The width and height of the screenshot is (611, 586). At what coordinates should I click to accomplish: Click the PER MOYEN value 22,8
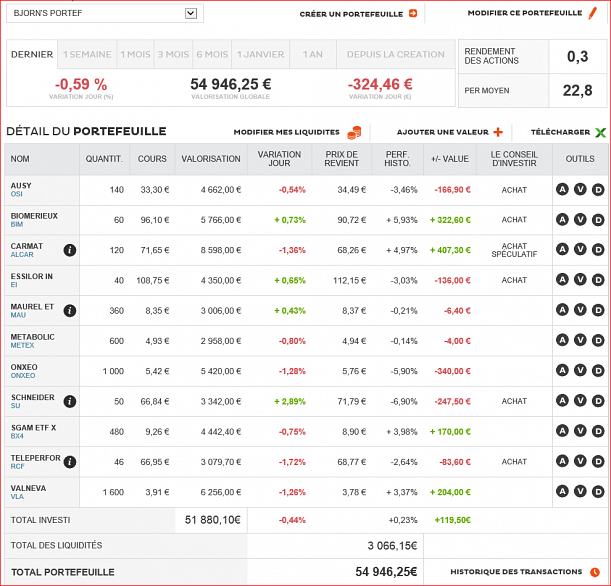pyautogui.click(x=577, y=90)
